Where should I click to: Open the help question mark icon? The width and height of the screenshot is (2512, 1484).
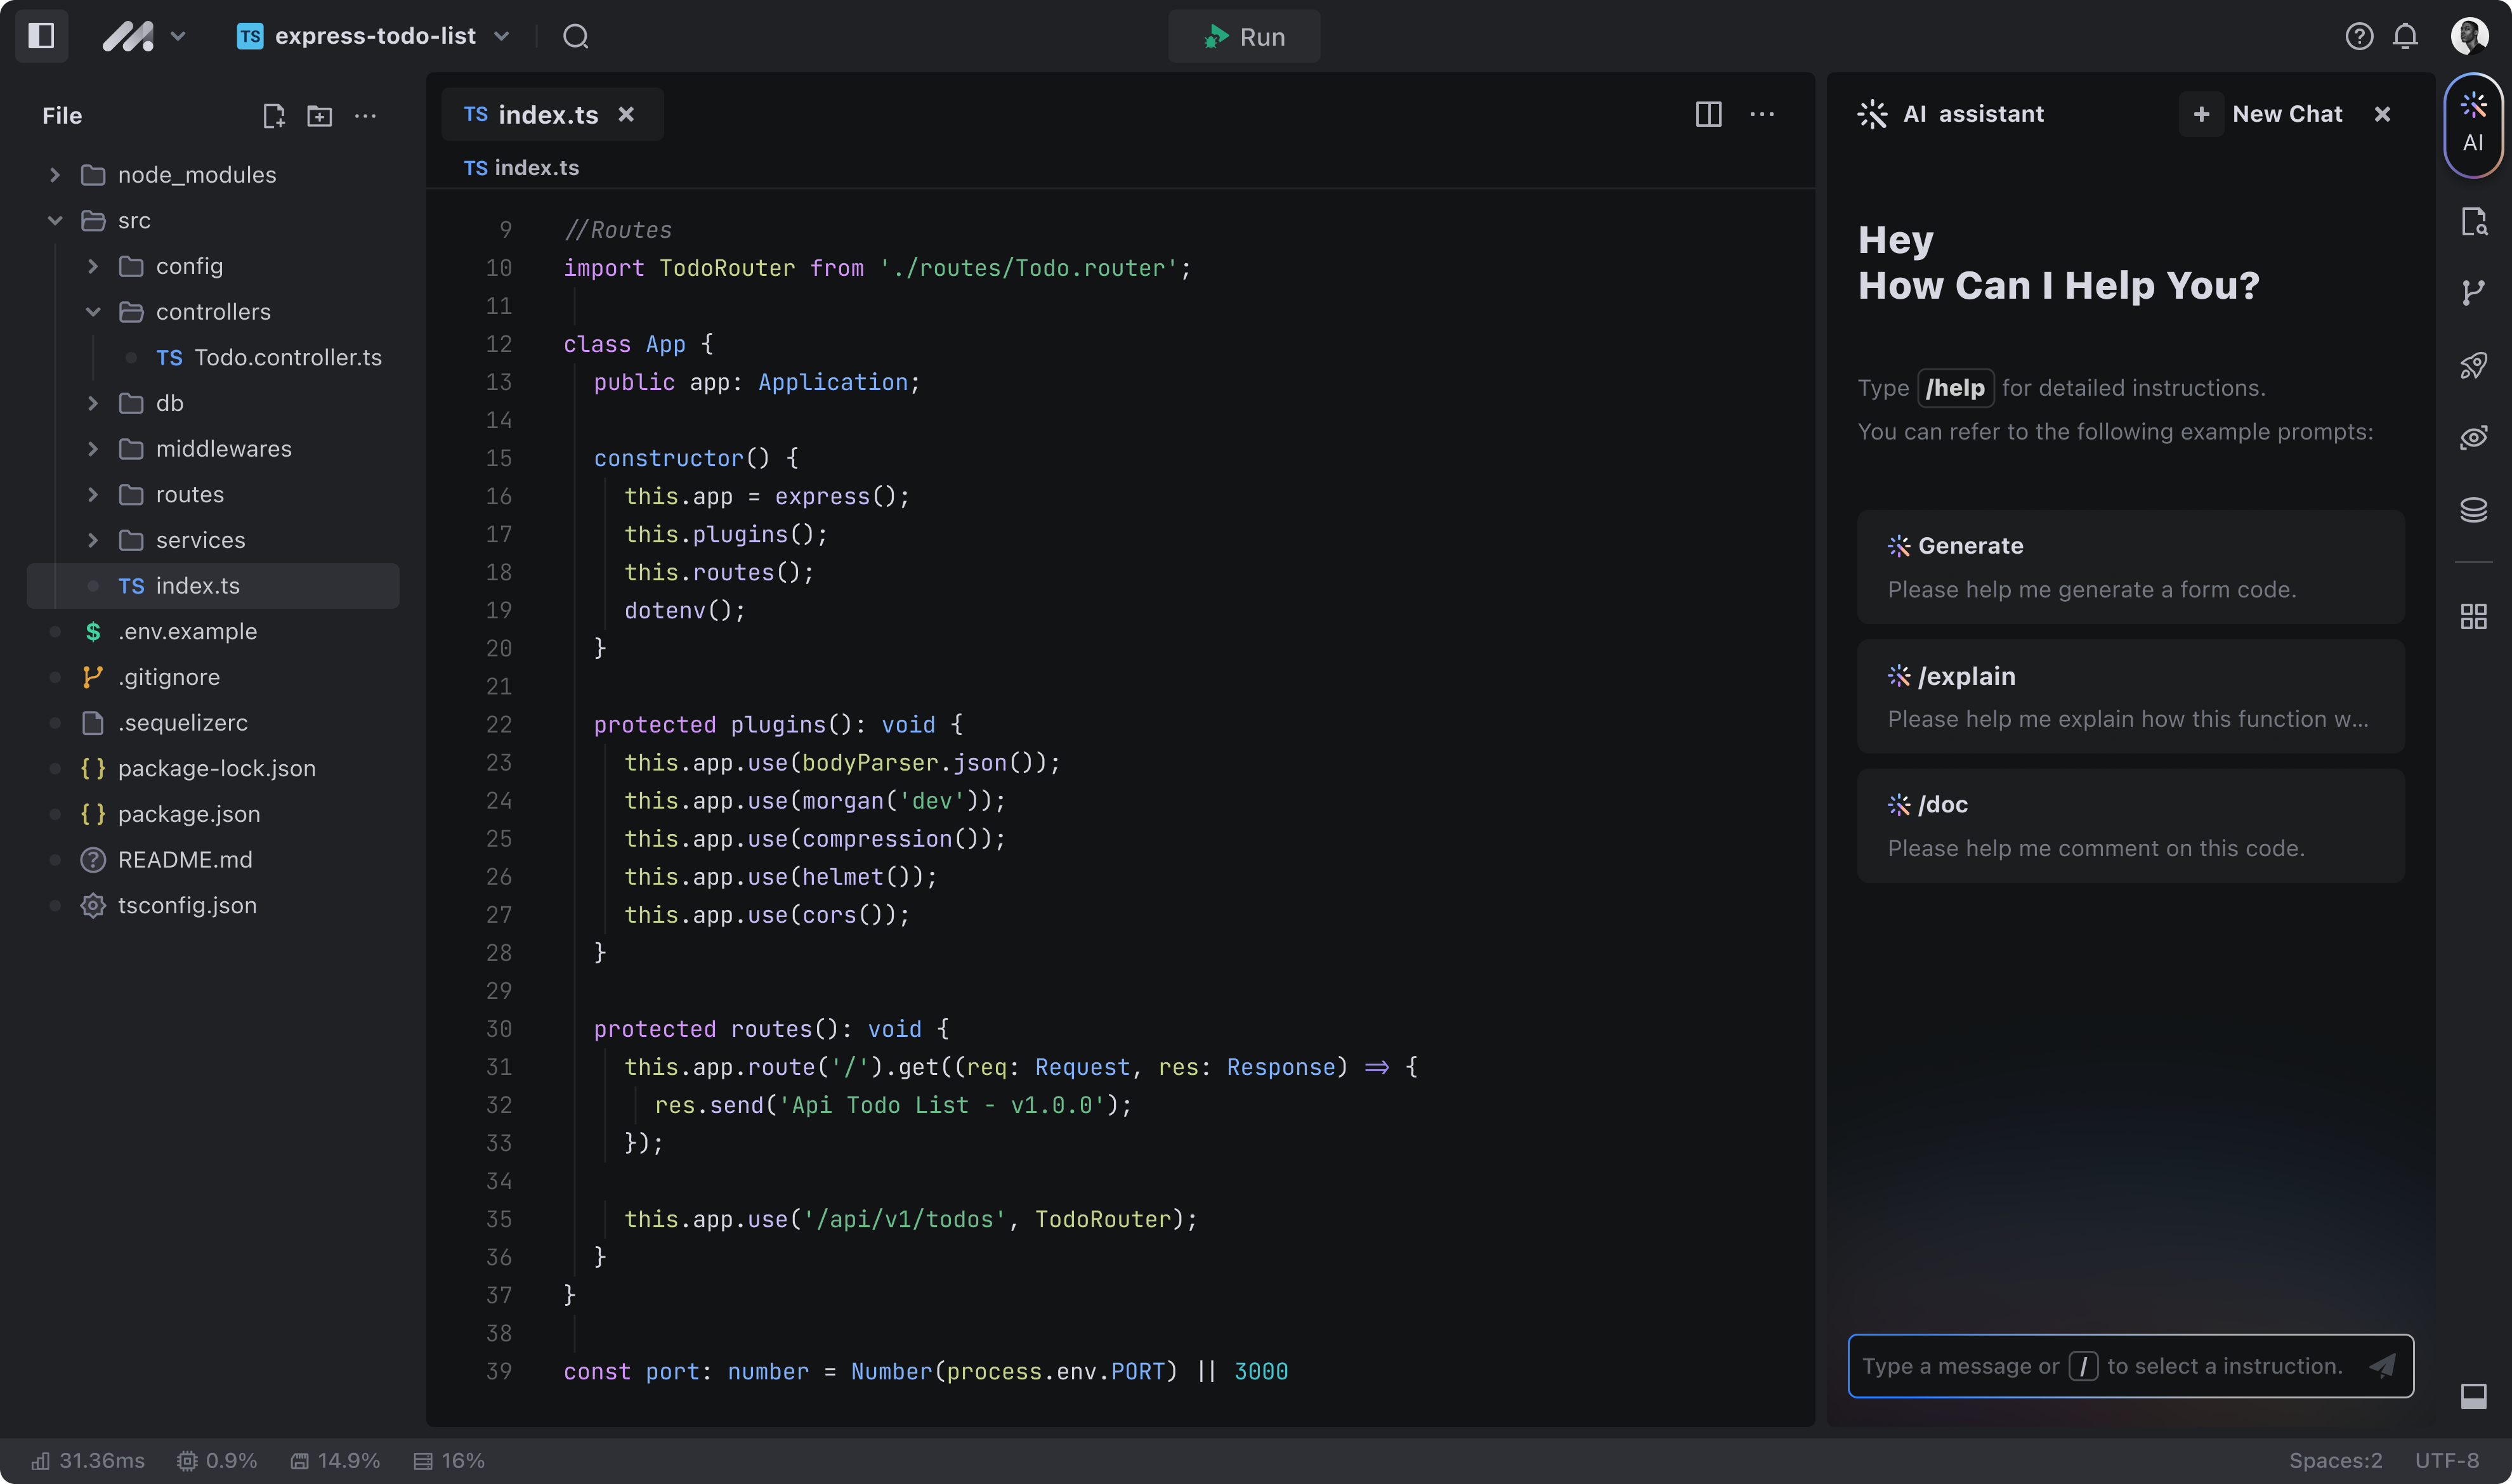(x=2358, y=36)
